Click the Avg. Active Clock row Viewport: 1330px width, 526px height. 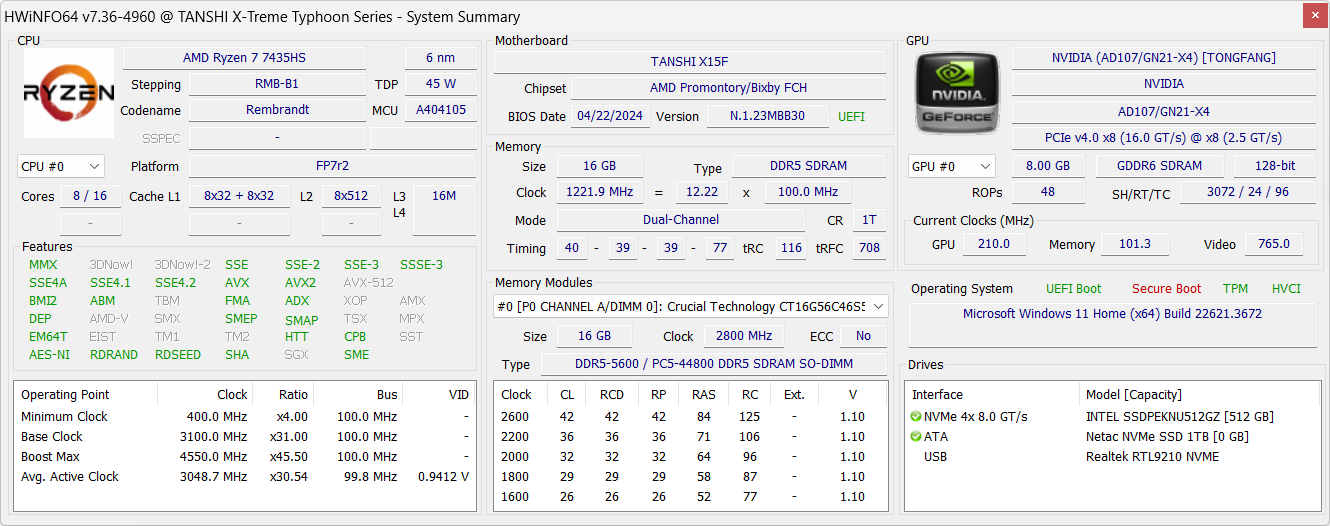(245, 477)
